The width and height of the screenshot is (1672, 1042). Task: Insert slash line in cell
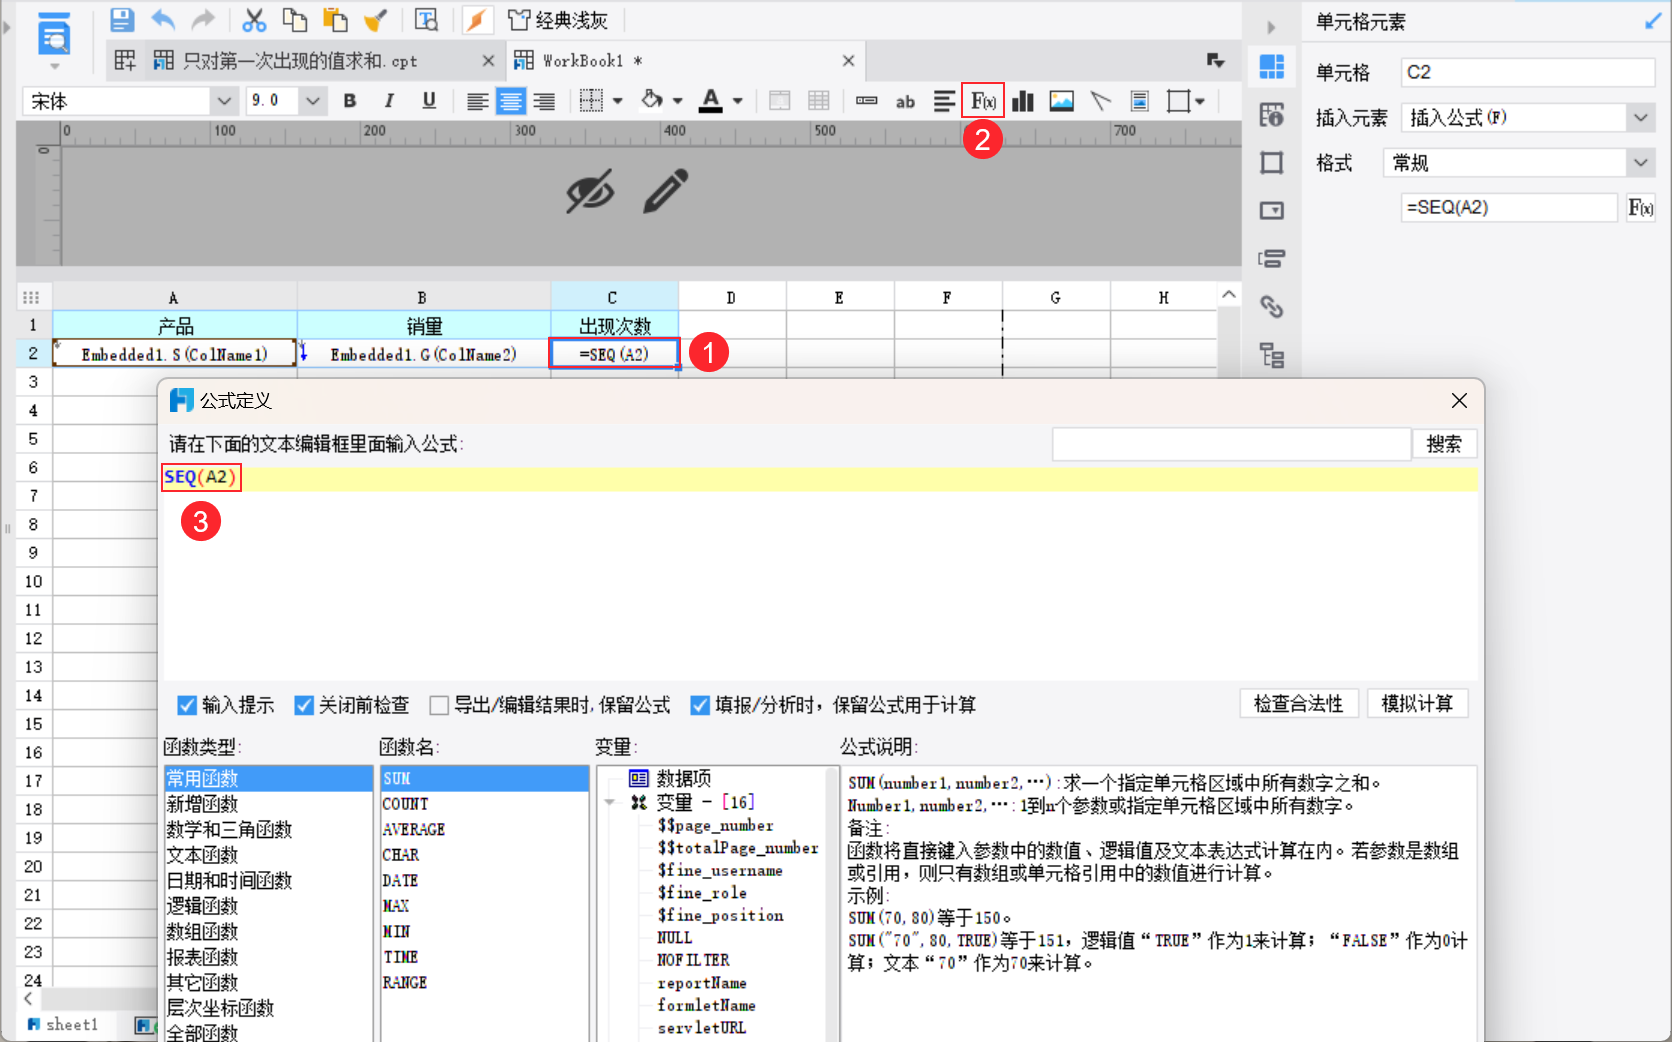coord(1101,101)
